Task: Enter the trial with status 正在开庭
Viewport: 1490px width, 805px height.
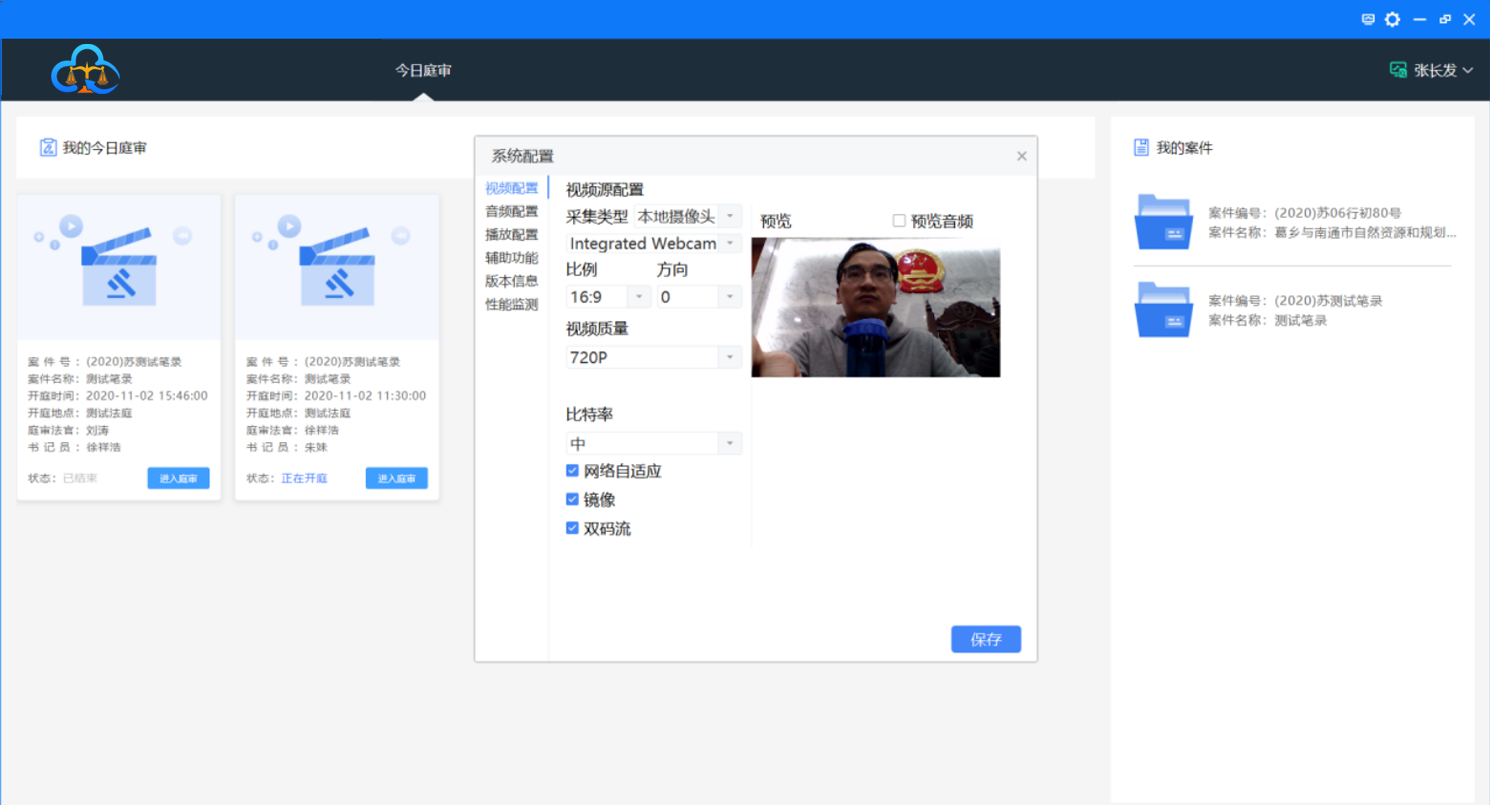Action: pyautogui.click(x=396, y=479)
